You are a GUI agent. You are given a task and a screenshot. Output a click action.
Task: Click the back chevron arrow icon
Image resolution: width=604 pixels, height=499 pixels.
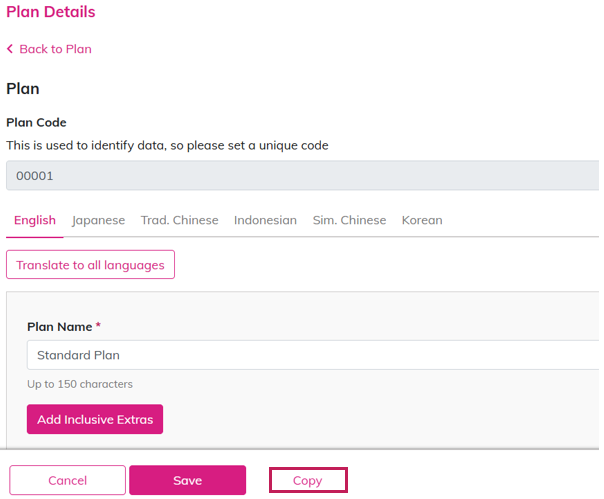click(x=10, y=49)
